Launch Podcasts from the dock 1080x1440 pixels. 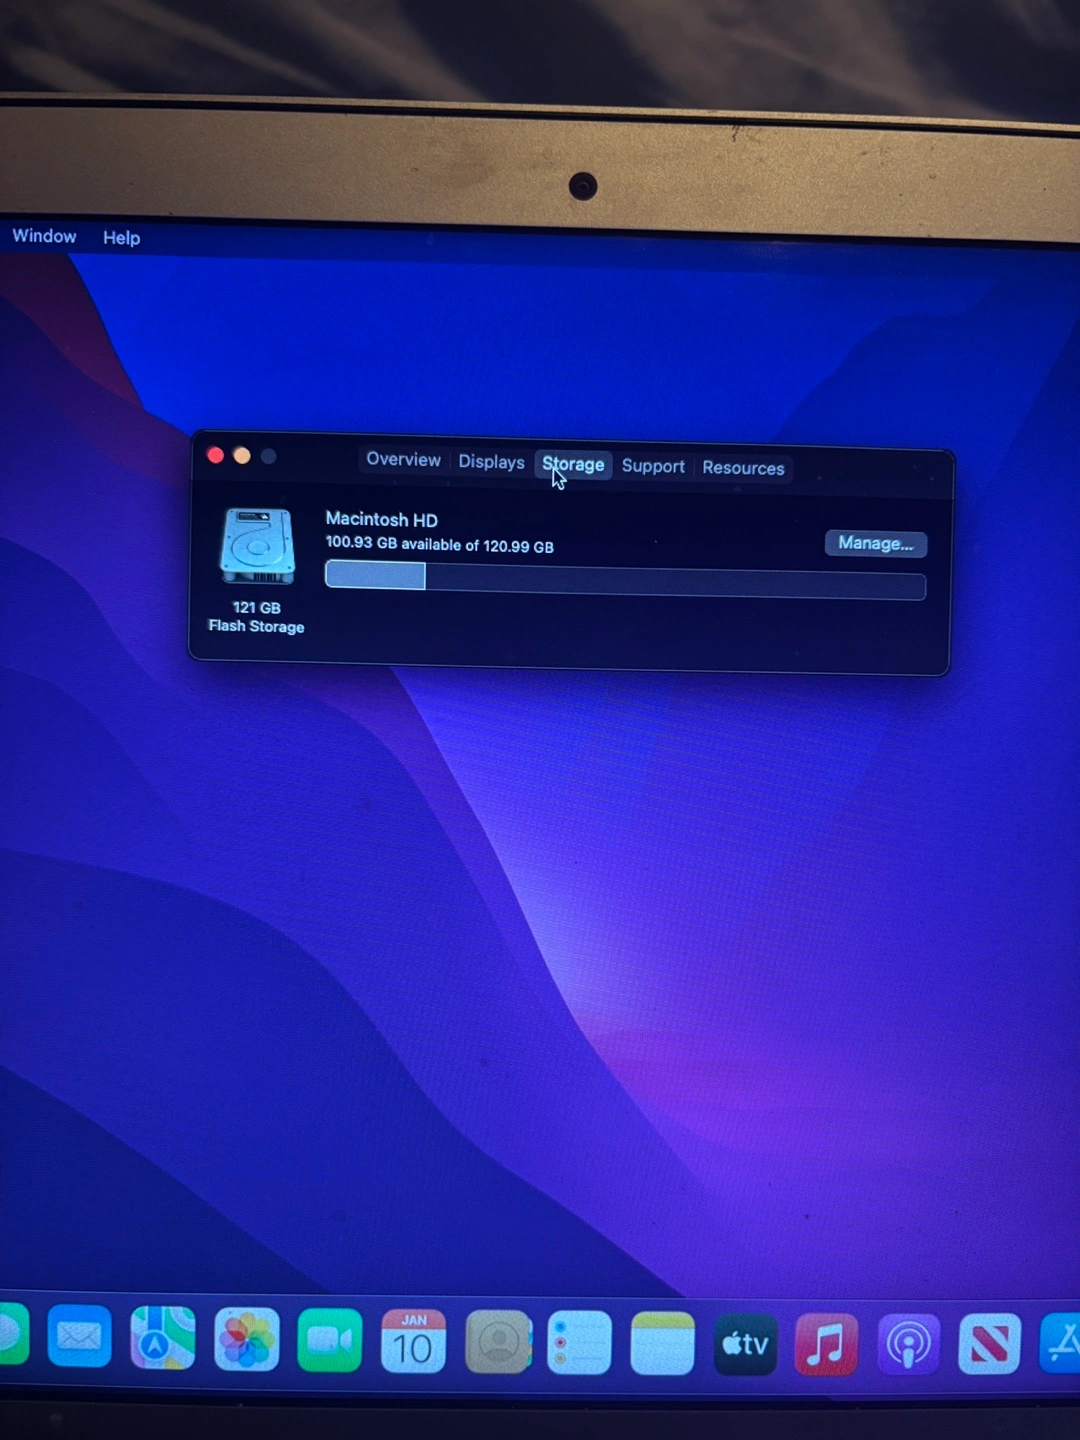908,1344
